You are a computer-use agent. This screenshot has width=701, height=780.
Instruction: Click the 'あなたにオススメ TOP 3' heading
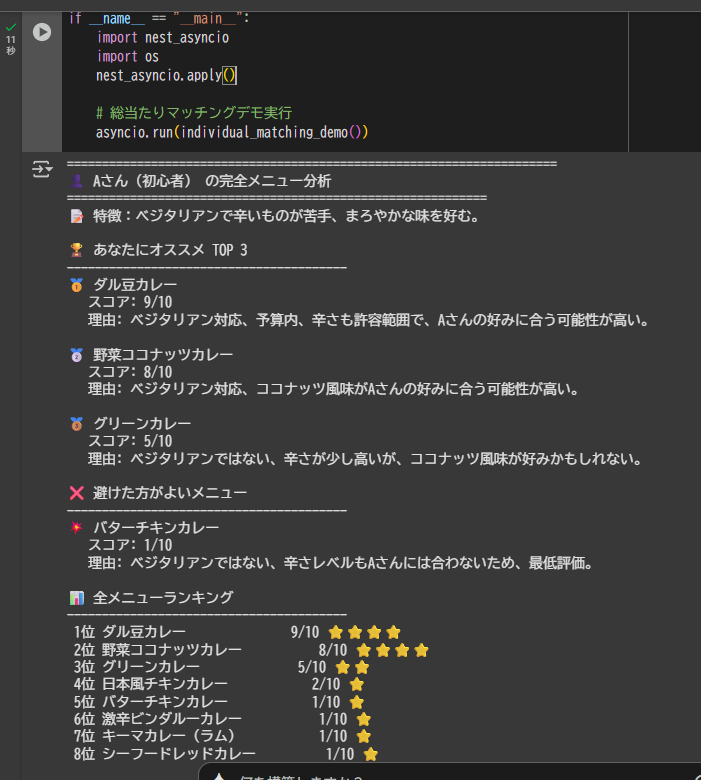point(170,250)
